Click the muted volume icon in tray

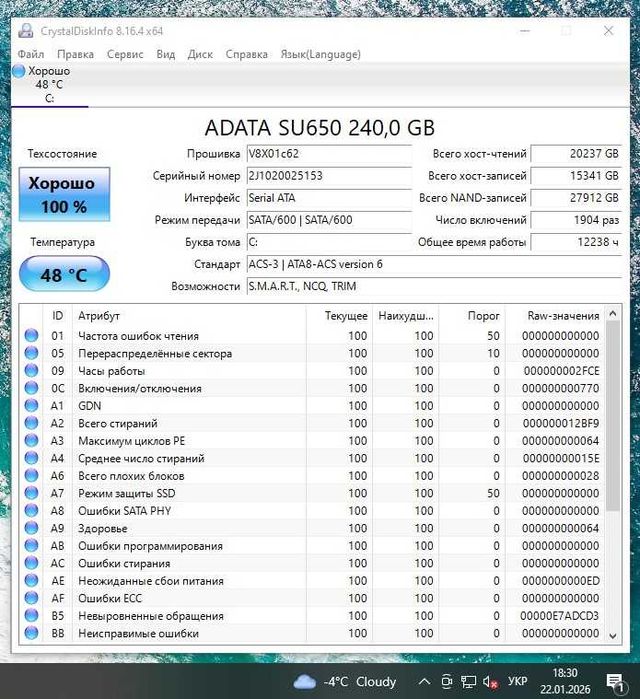[490, 682]
